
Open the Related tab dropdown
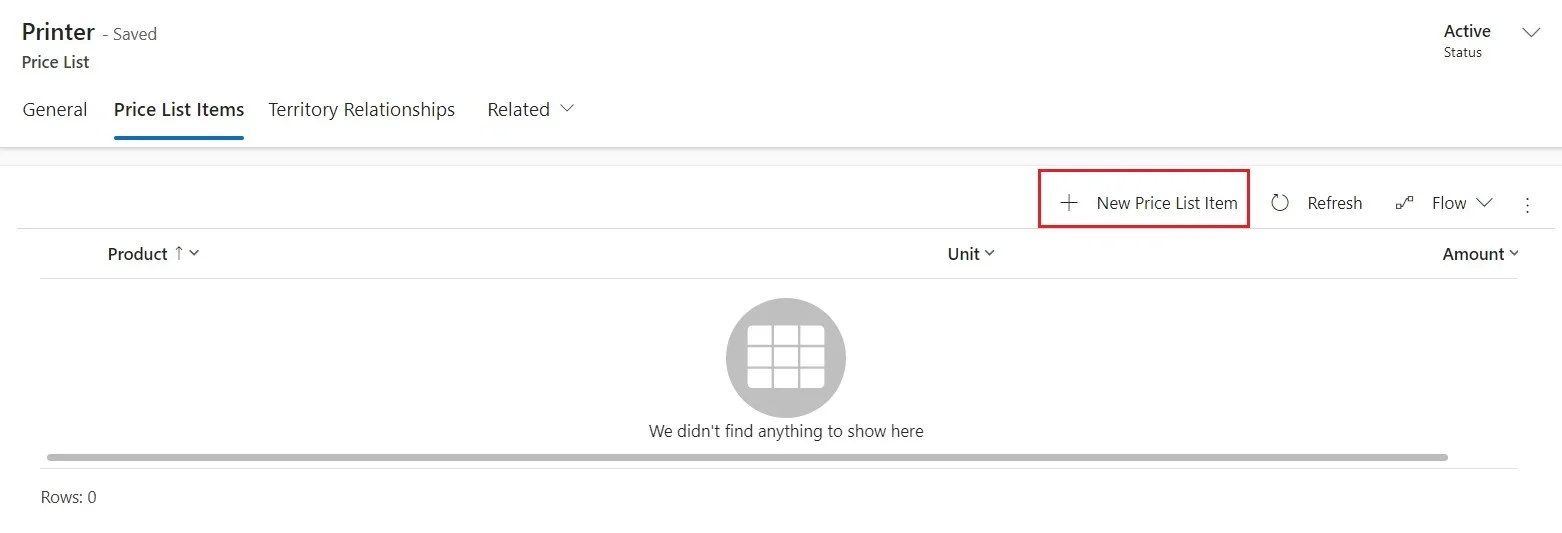click(x=530, y=109)
